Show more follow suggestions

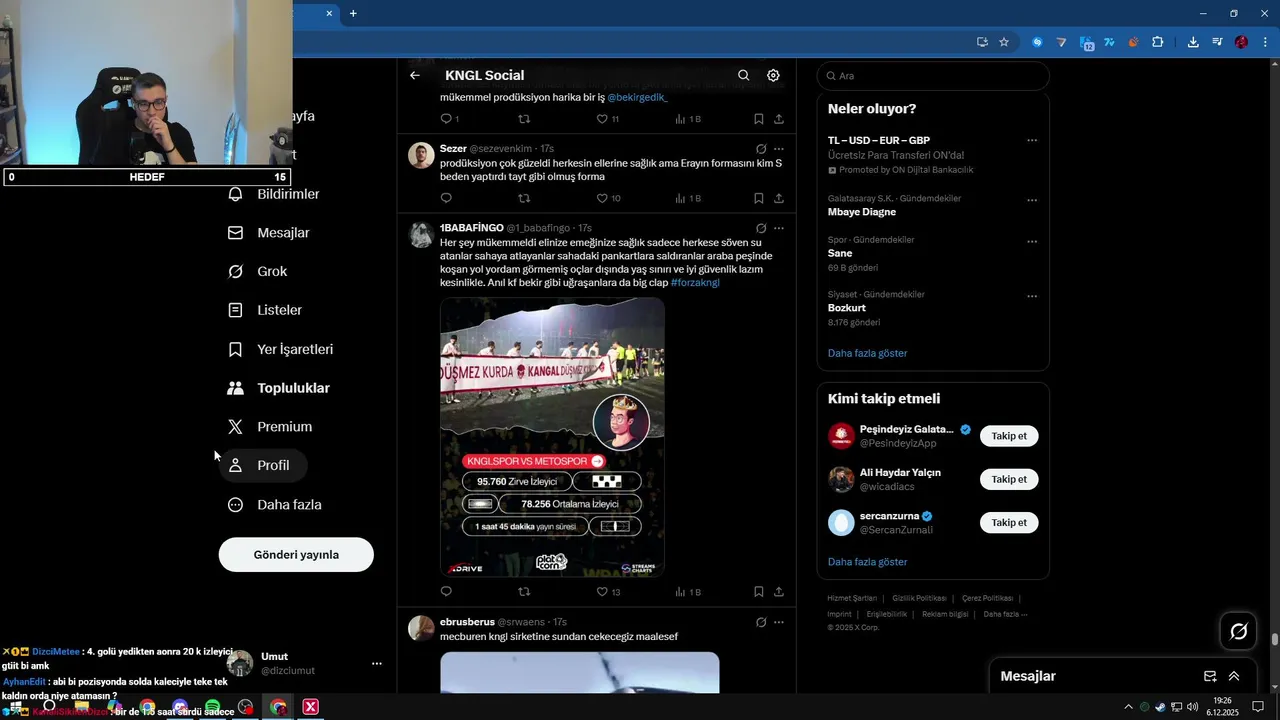(x=867, y=562)
